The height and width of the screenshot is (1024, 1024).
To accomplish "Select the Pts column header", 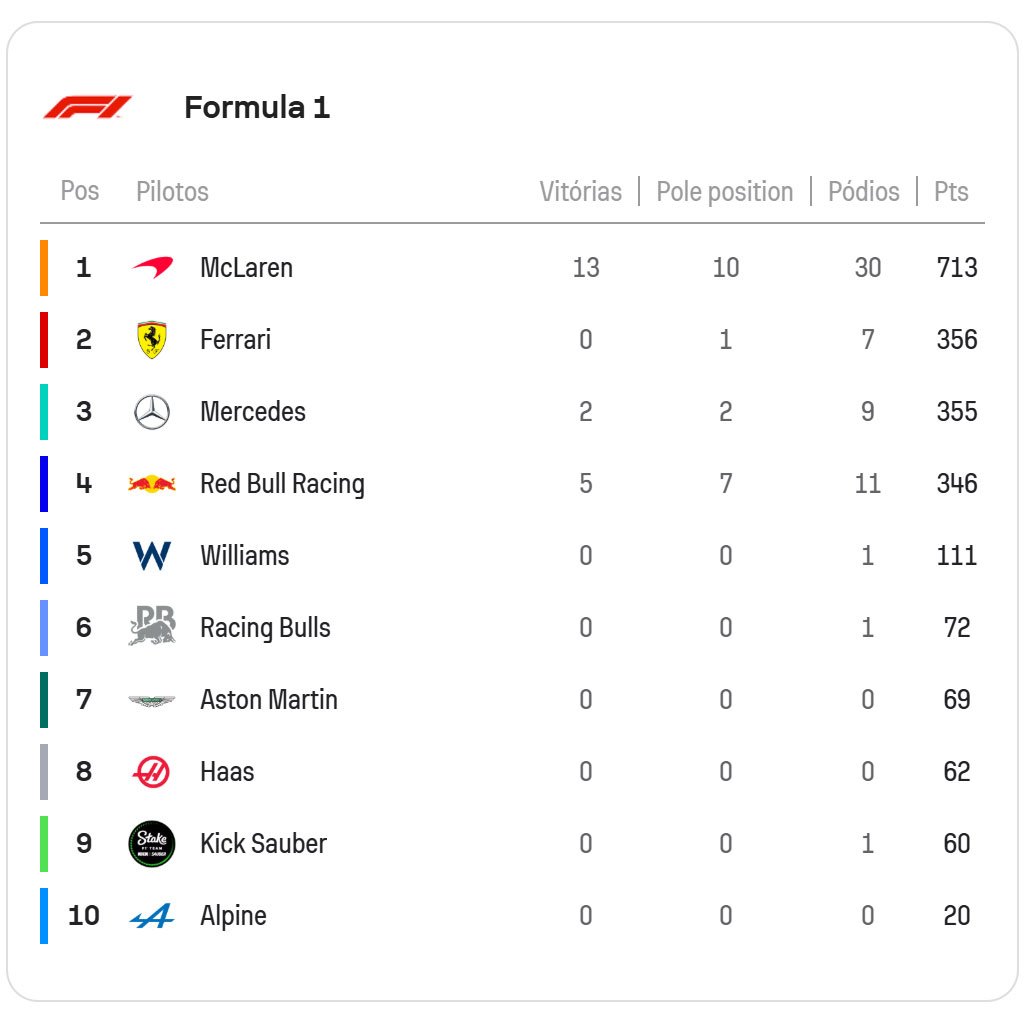I will 951,192.
